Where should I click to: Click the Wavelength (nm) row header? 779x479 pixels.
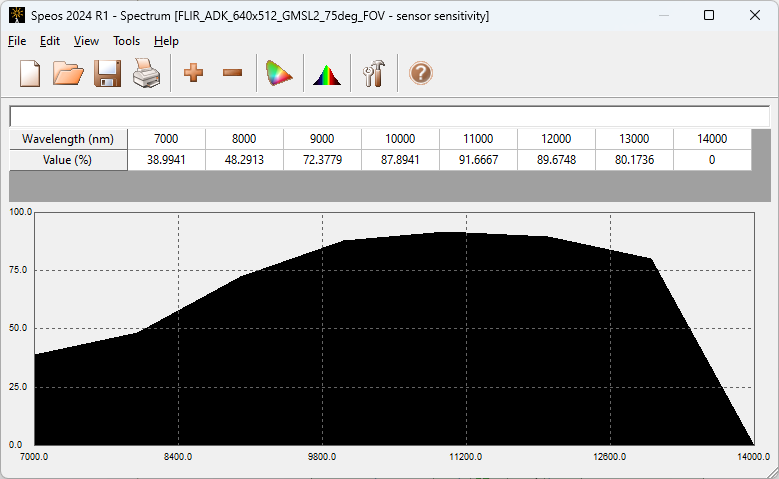(x=68, y=139)
